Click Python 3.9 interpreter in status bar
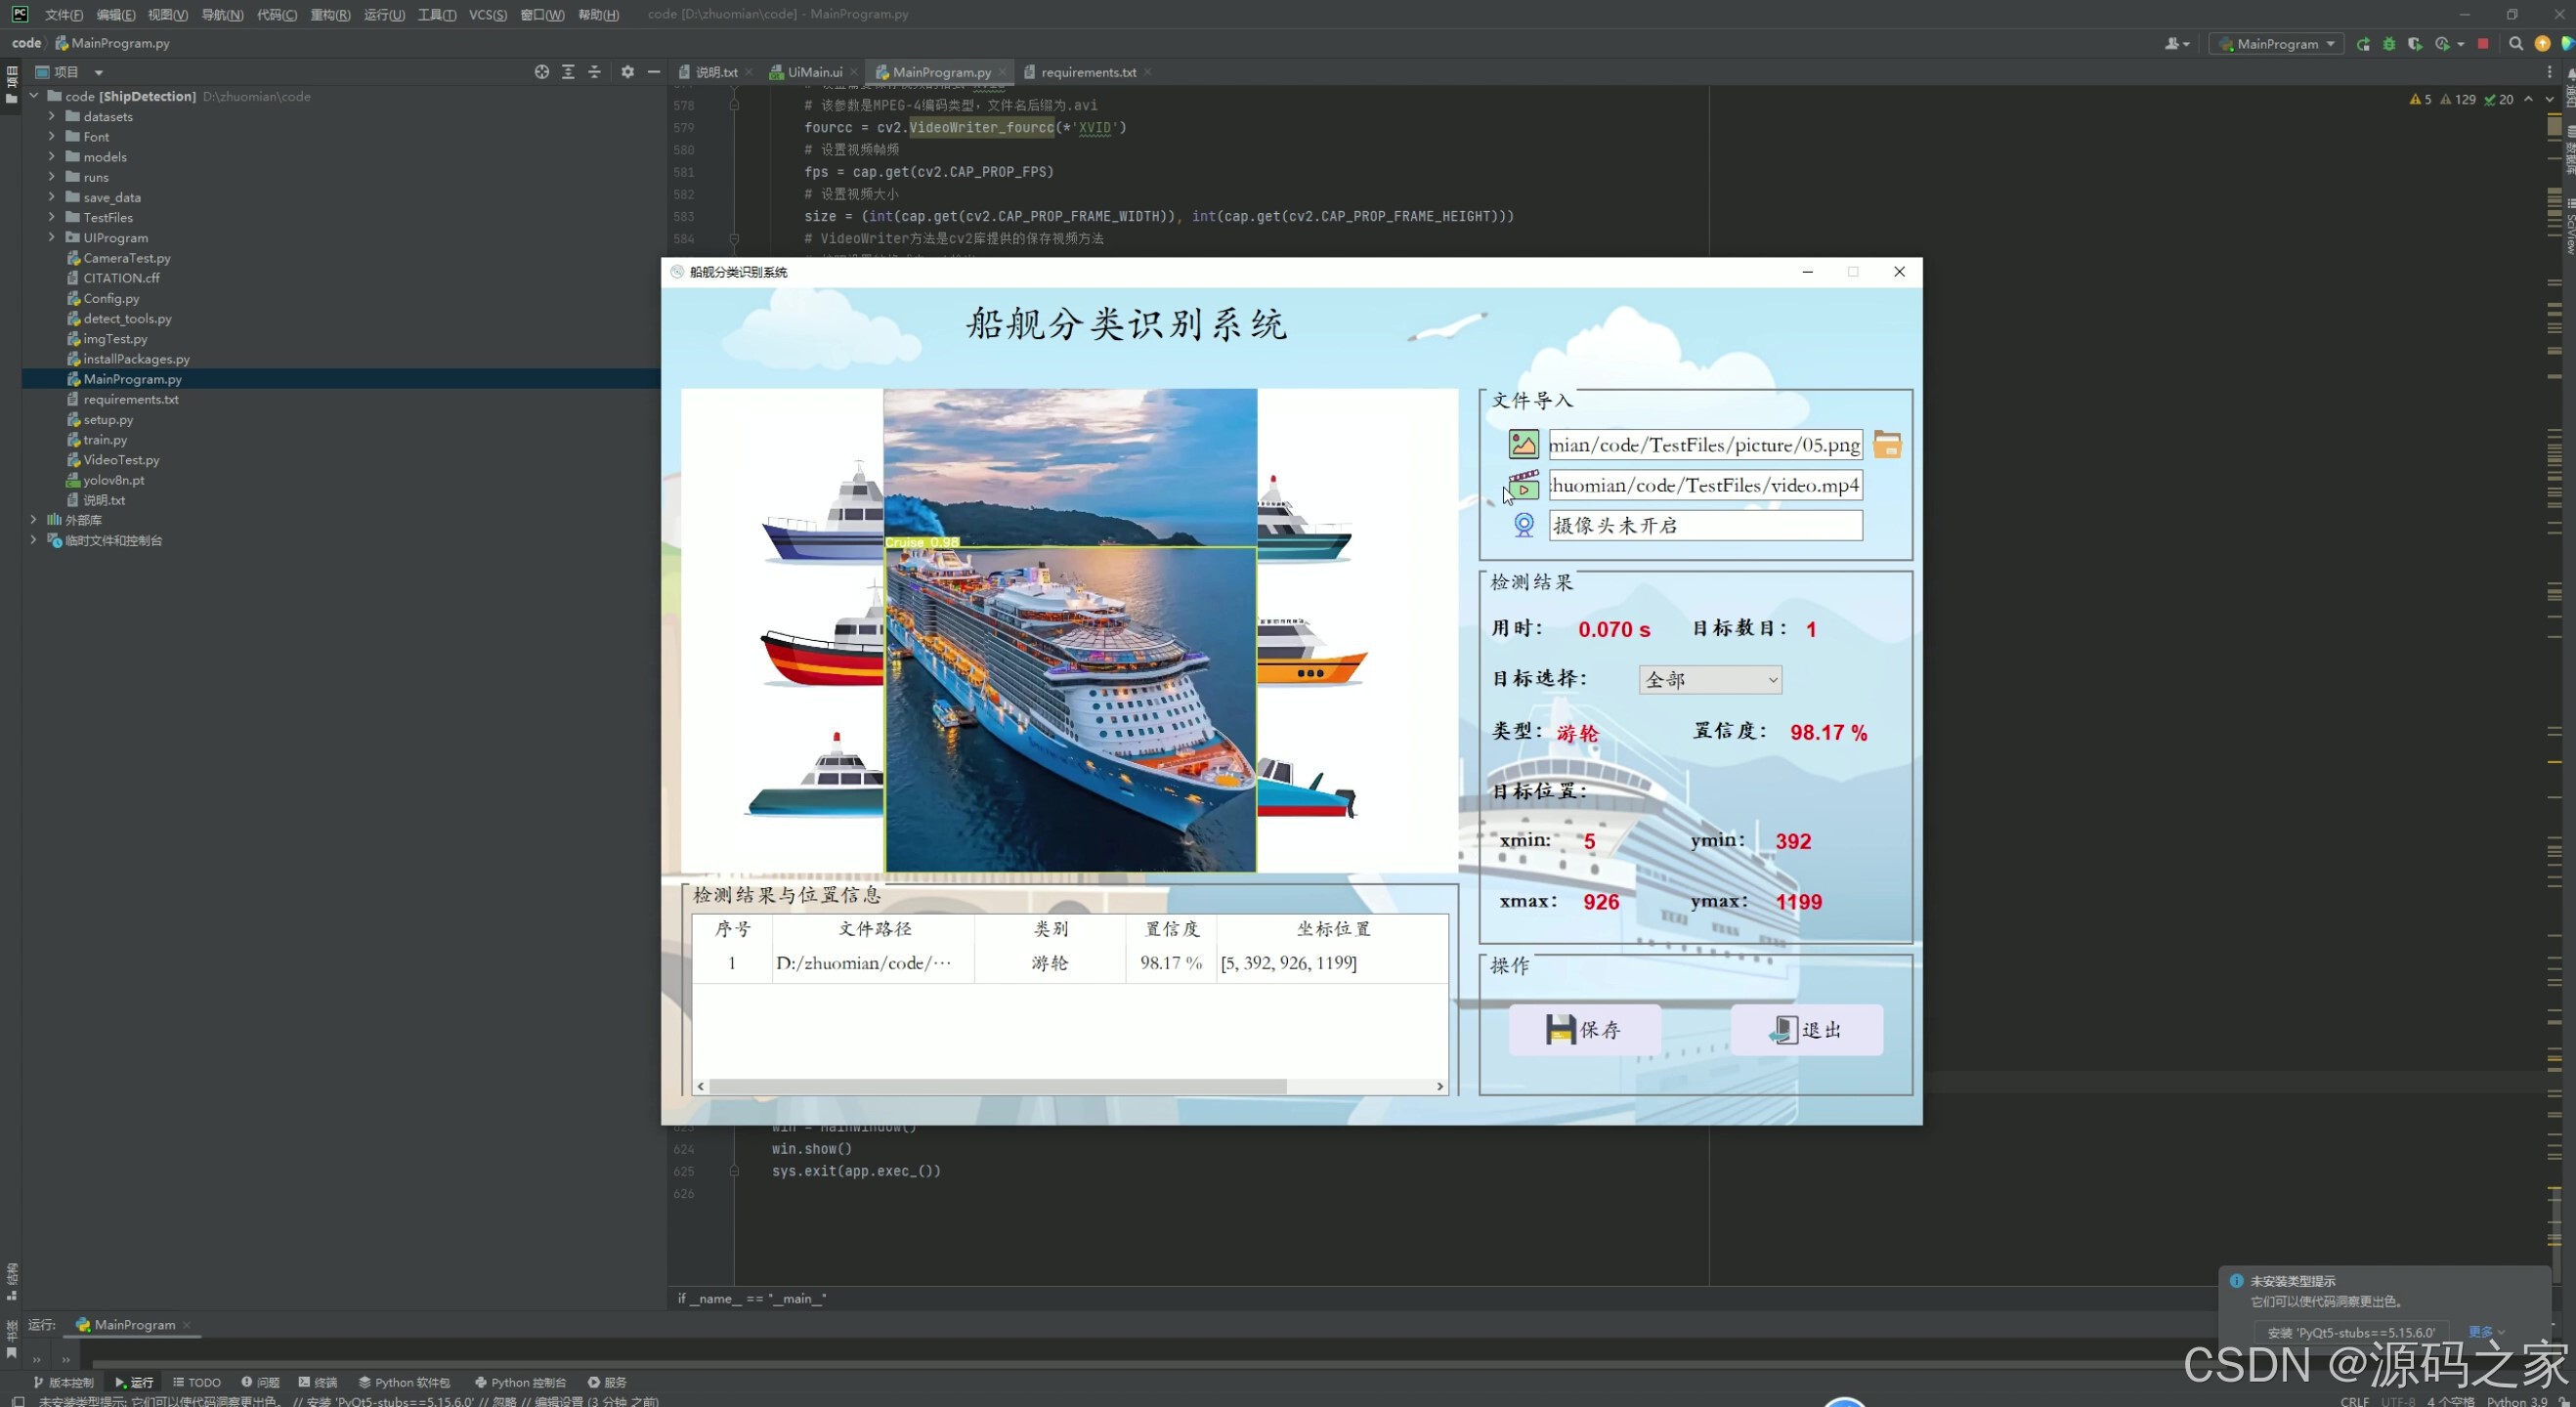 tap(2516, 1400)
